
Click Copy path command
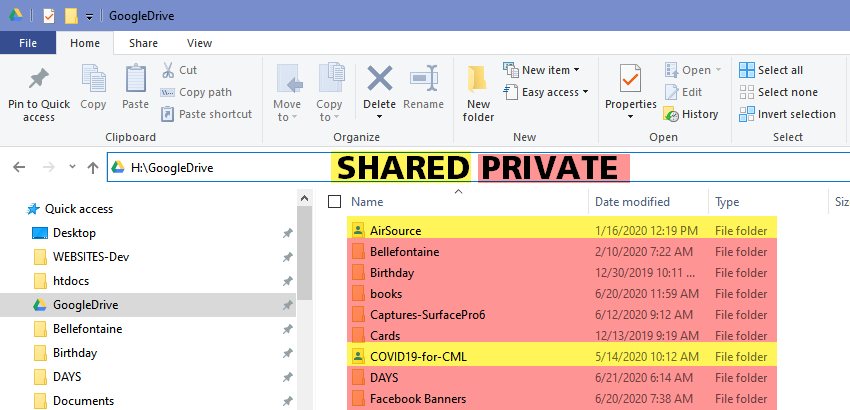click(x=196, y=92)
